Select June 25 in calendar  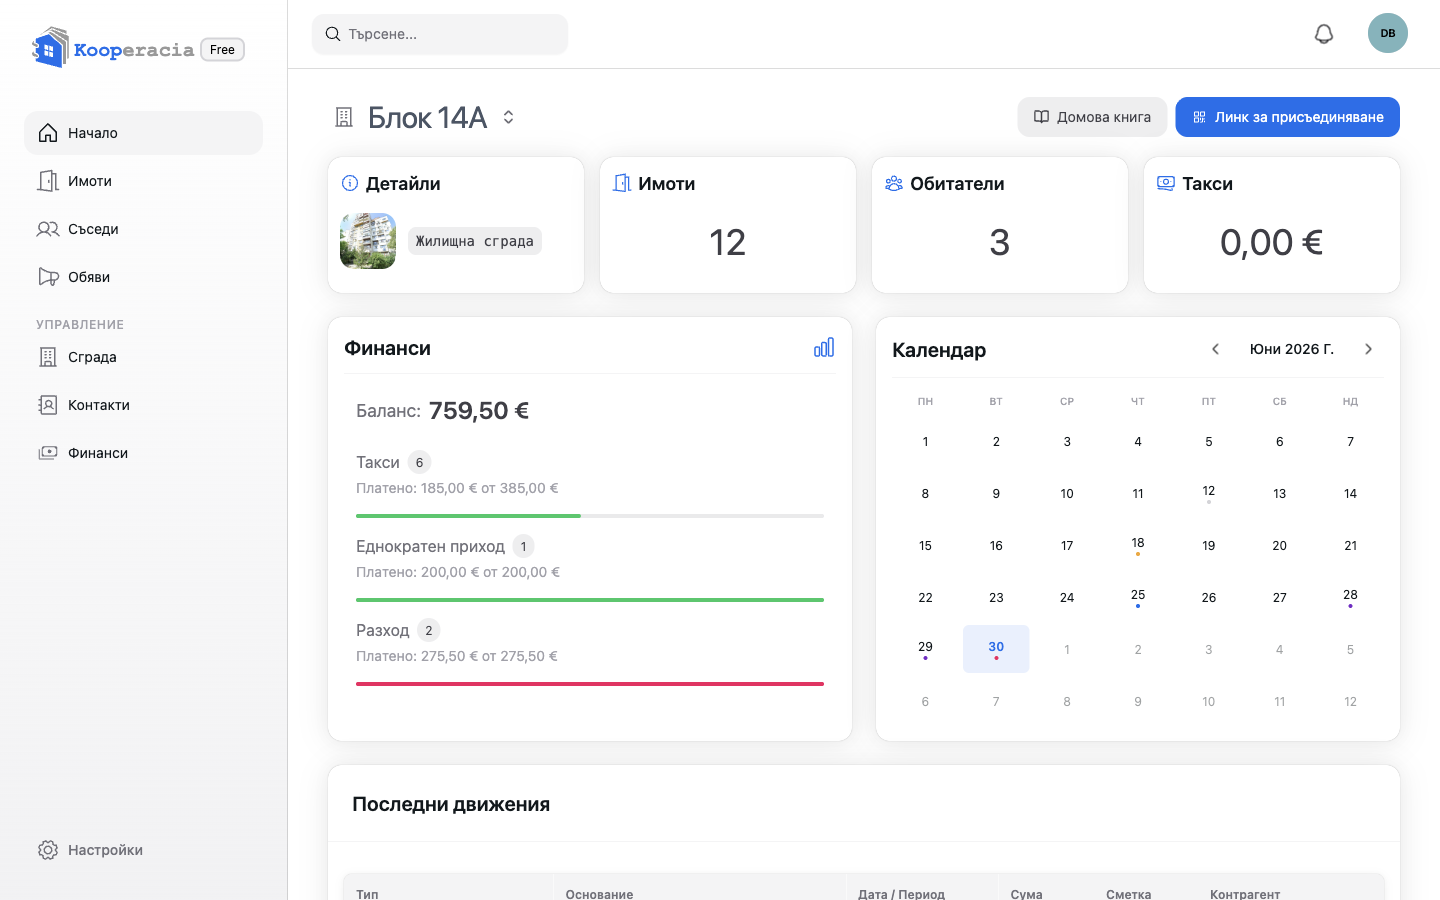(1138, 597)
